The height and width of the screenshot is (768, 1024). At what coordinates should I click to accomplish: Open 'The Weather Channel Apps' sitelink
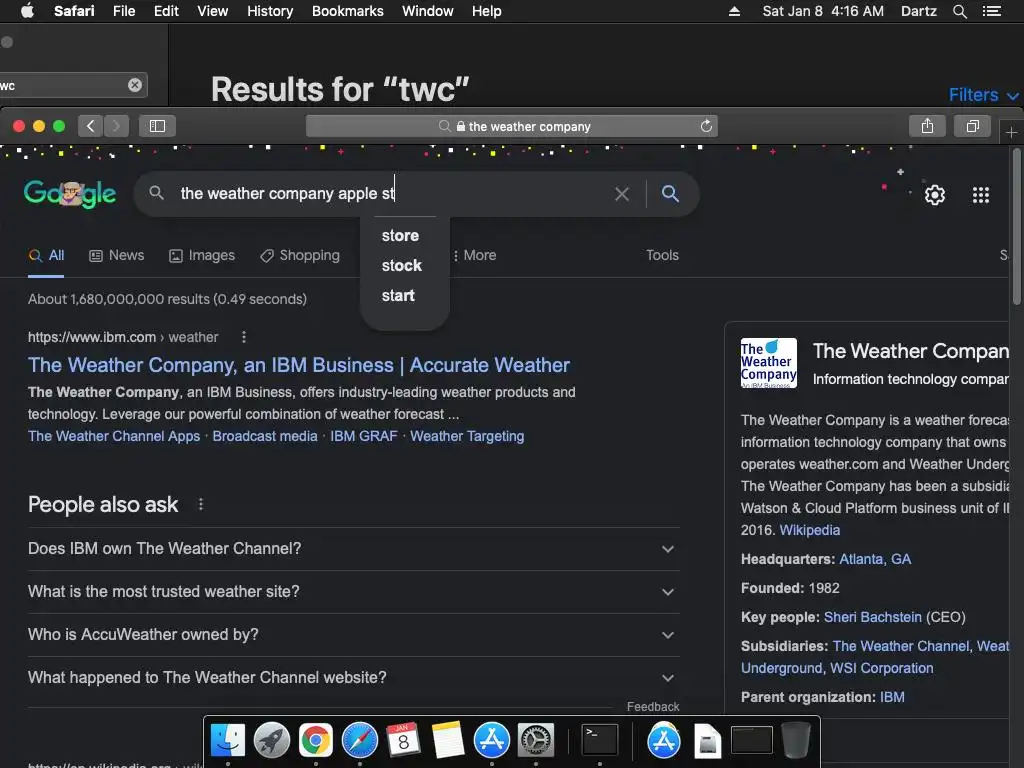tap(114, 436)
